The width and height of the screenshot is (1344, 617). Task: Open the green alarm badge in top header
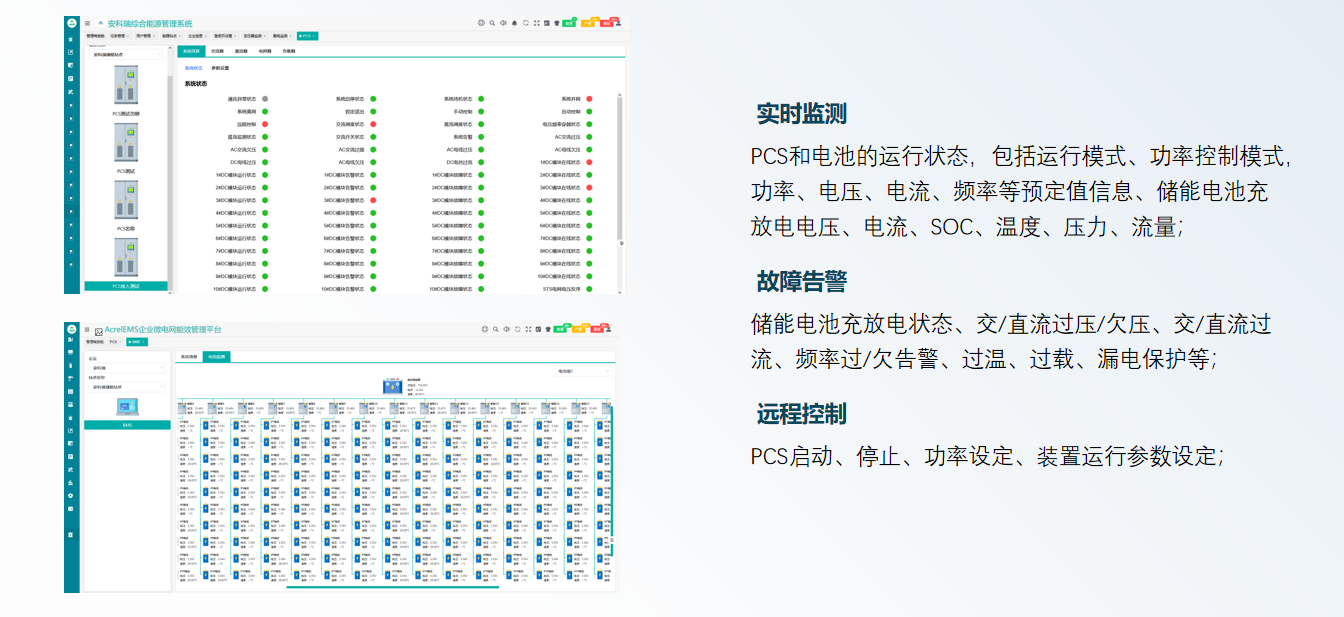(x=568, y=22)
